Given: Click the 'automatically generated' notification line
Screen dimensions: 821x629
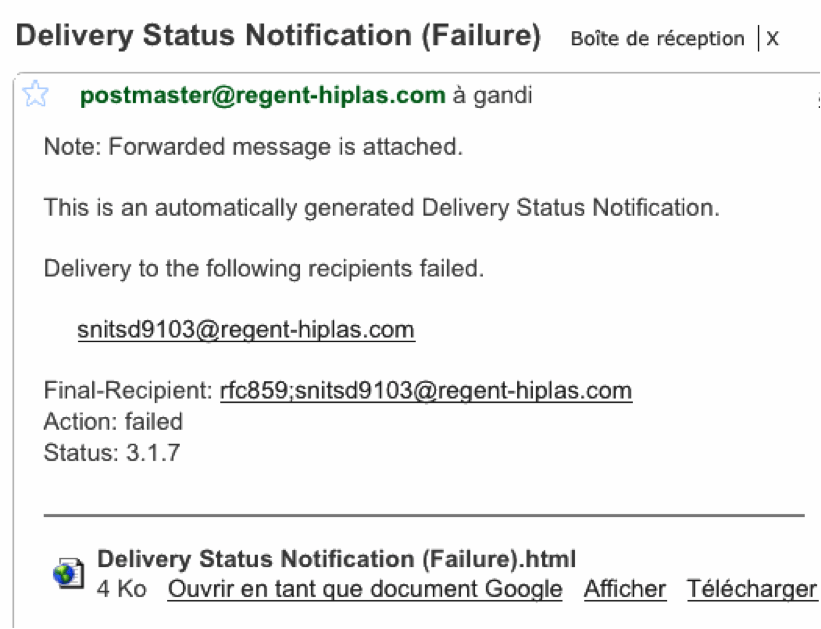Looking at the screenshot, I should click(382, 209).
